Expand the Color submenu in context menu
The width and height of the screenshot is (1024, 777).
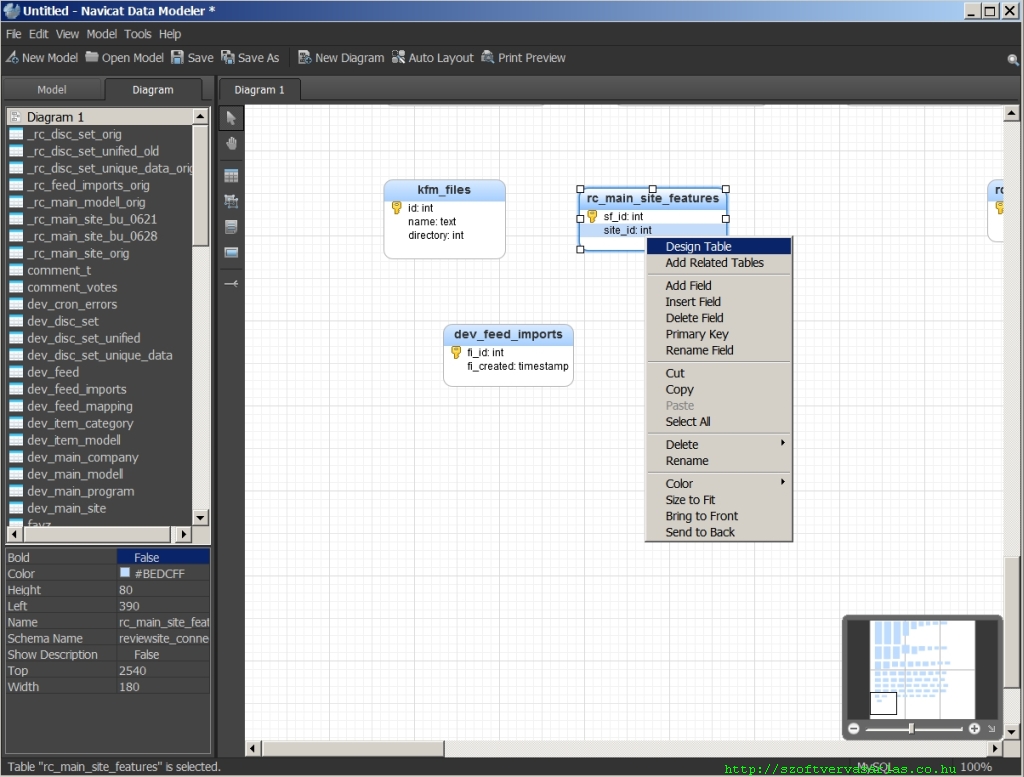tap(718, 484)
